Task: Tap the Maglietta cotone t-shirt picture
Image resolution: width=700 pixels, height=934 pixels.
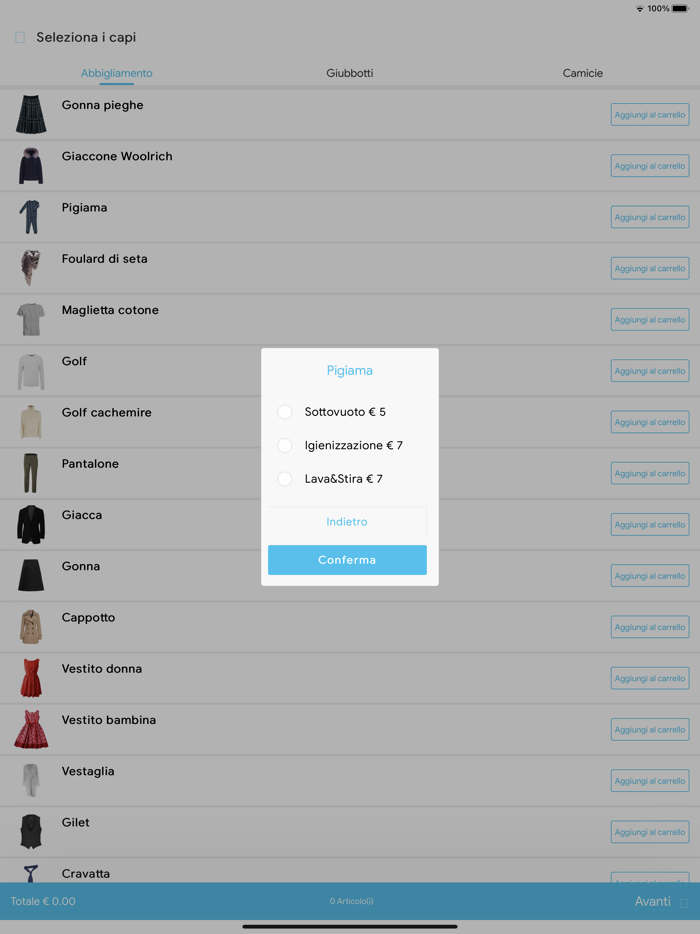Action: tap(31, 319)
